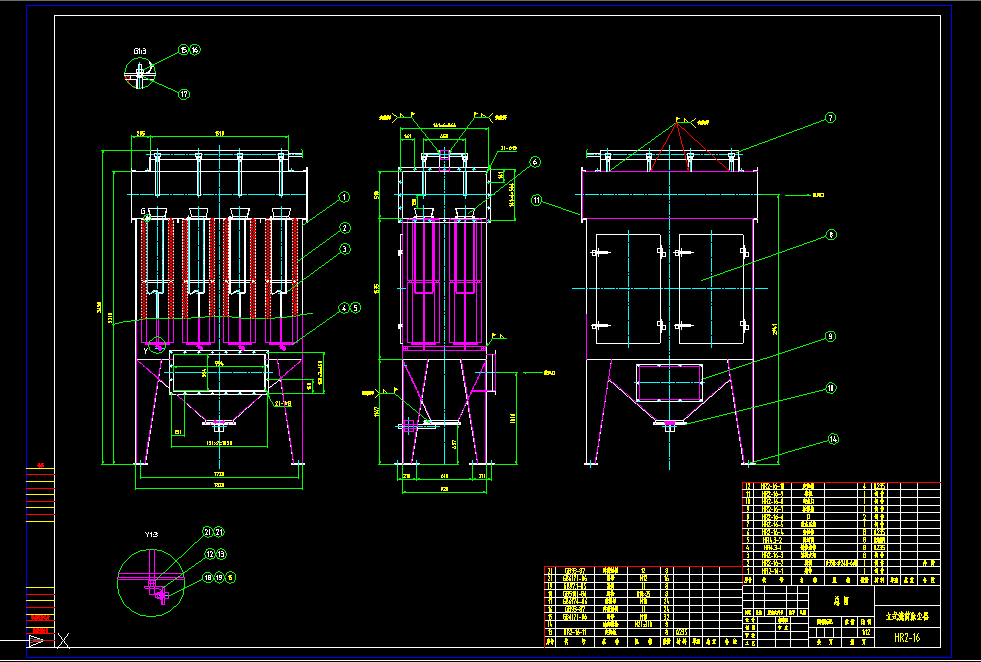Select the right access door panel

(711, 289)
